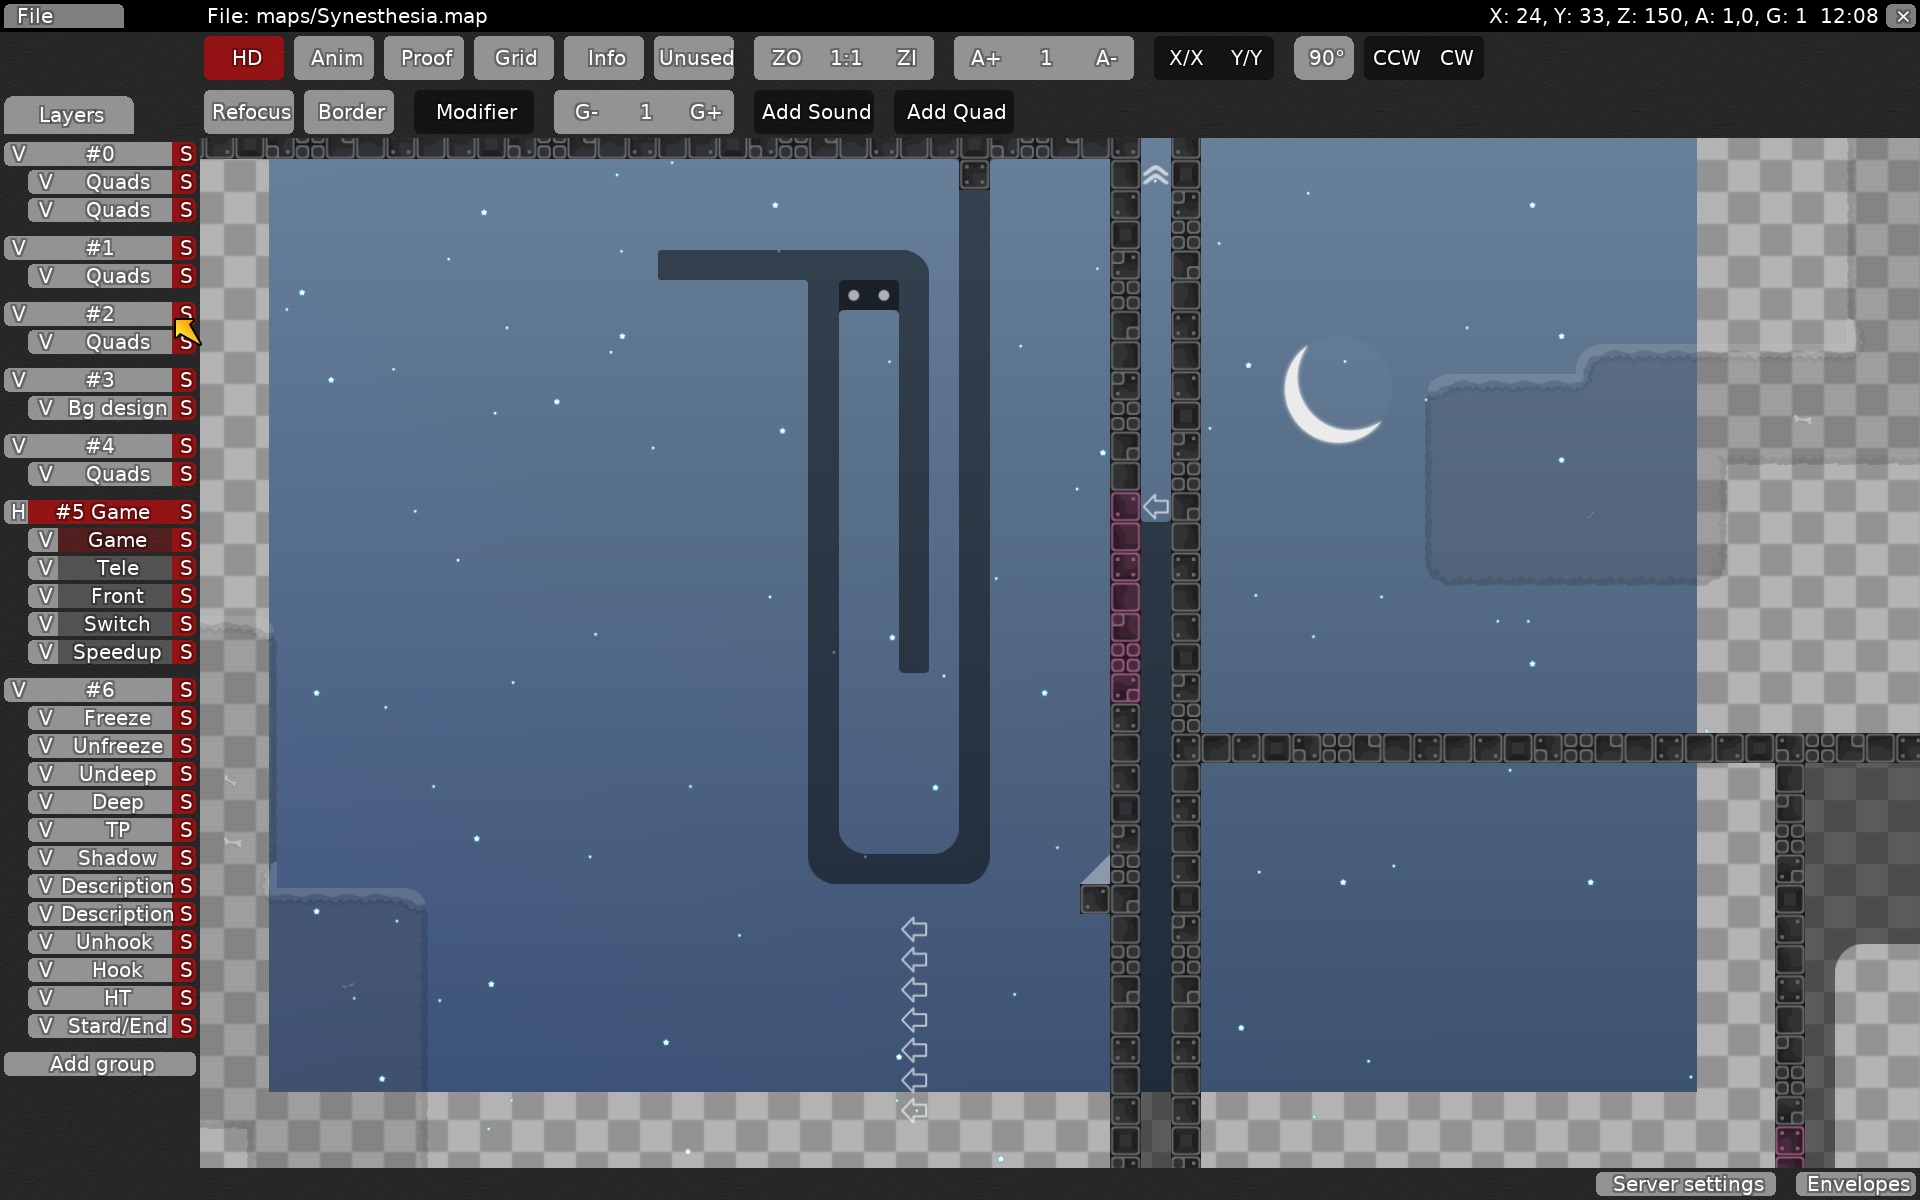Refocus the map view
Image resolution: width=1920 pixels, height=1200 pixels.
coord(248,111)
